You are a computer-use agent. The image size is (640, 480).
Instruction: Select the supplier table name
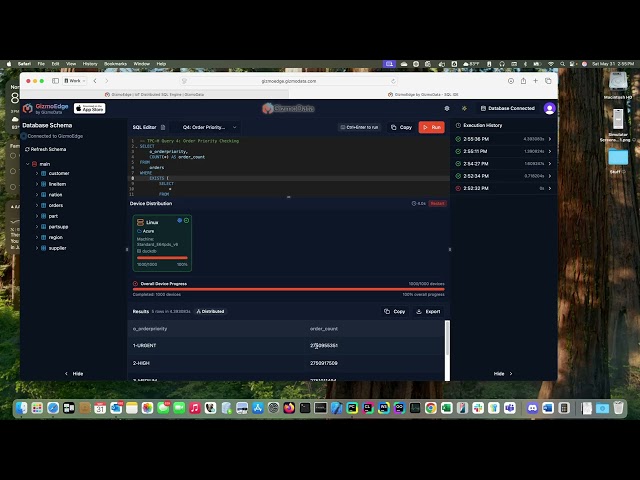(x=58, y=248)
